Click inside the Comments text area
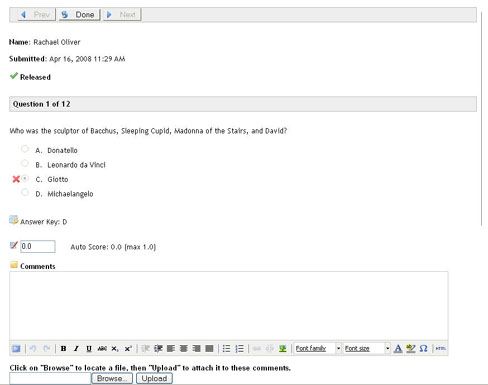488x385 pixels. [x=229, y=306]
